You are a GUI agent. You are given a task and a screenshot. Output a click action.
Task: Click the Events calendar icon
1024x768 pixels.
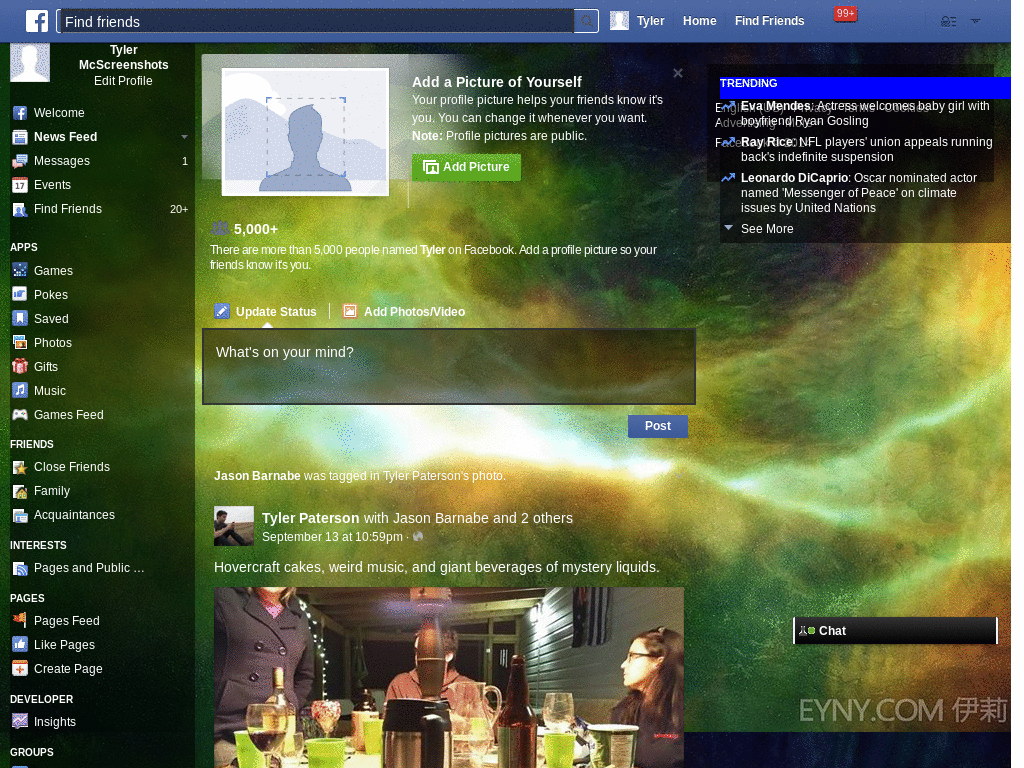click(x=20, y=185)
